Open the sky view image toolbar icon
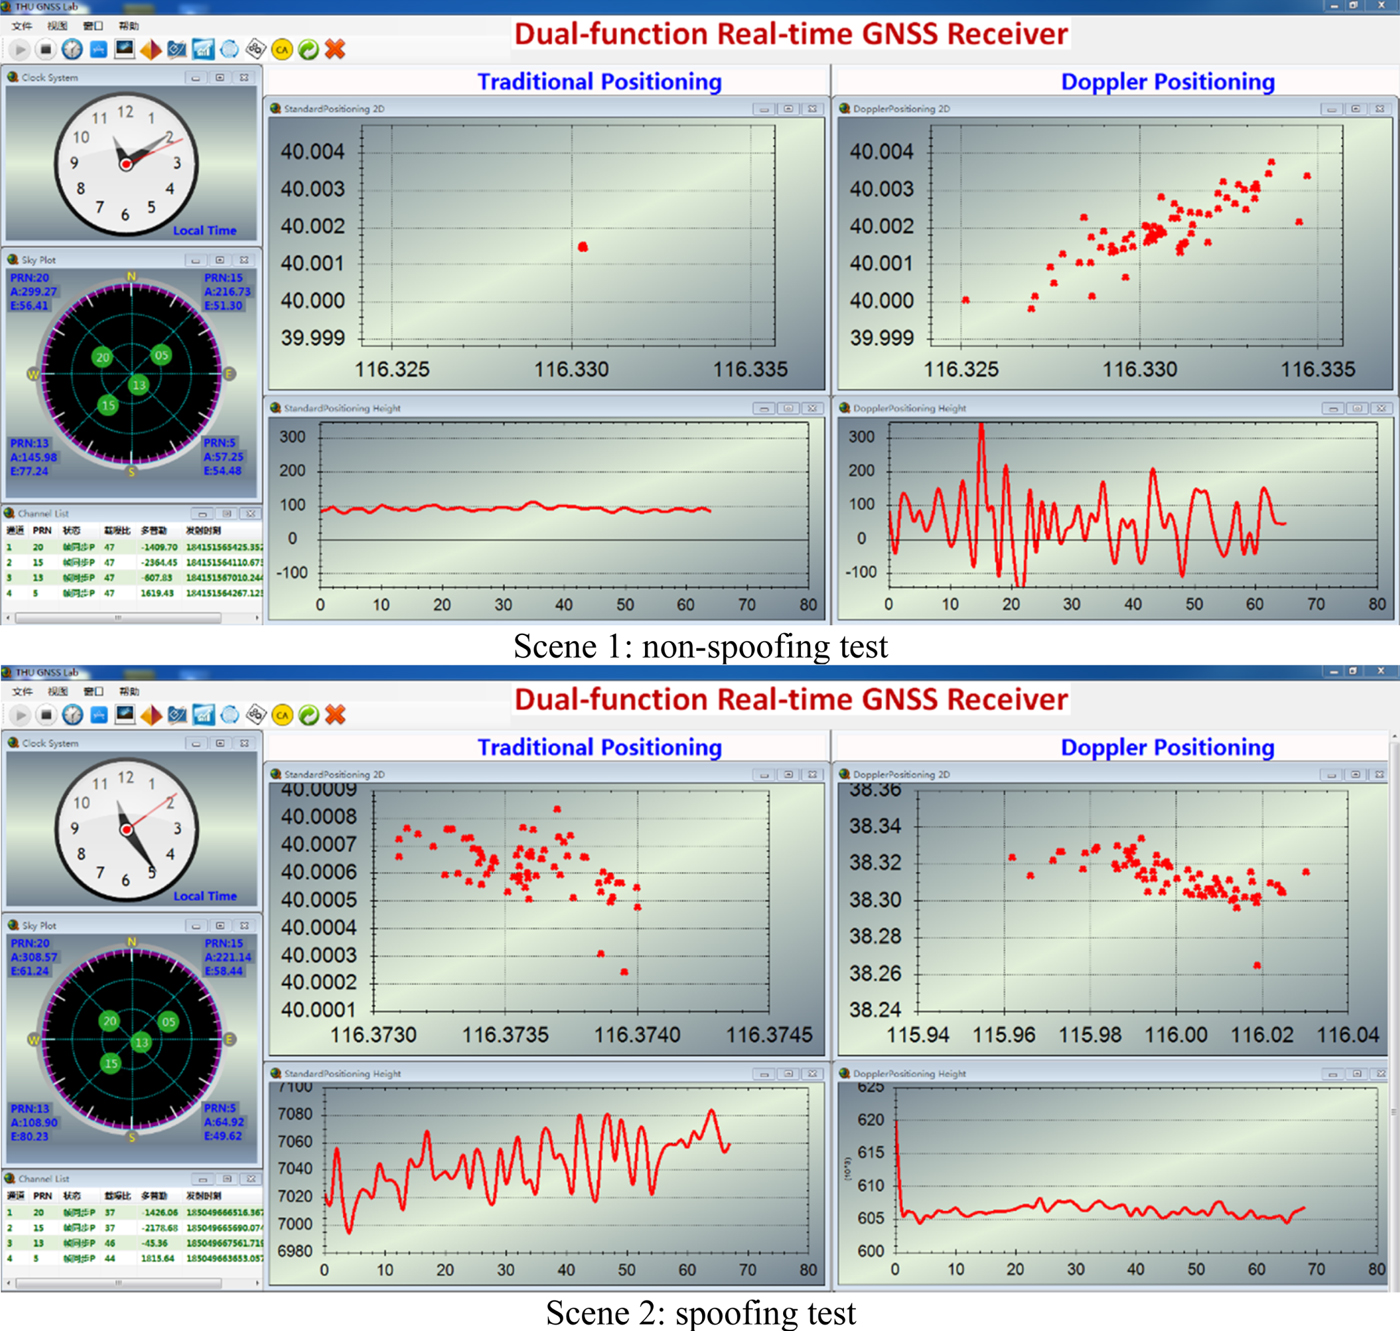The width and height of the screenshot is (1400, 1331). tap(123, 48)
